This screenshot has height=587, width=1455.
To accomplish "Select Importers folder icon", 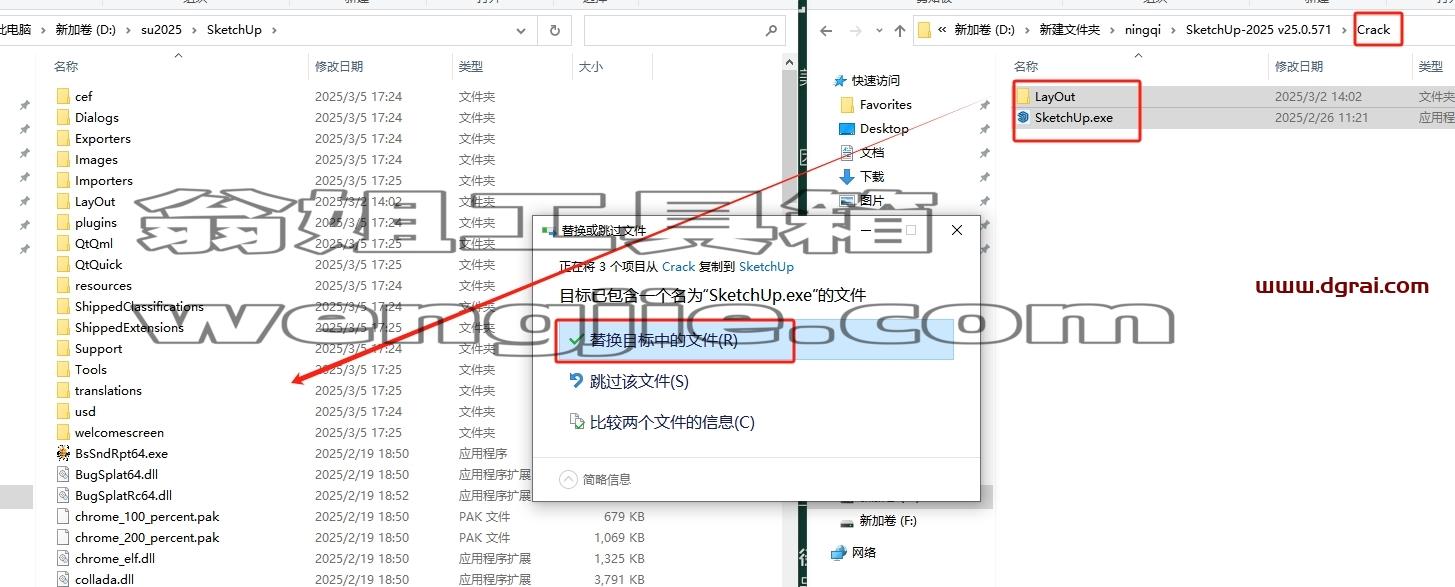I will [x=64, y=180].
